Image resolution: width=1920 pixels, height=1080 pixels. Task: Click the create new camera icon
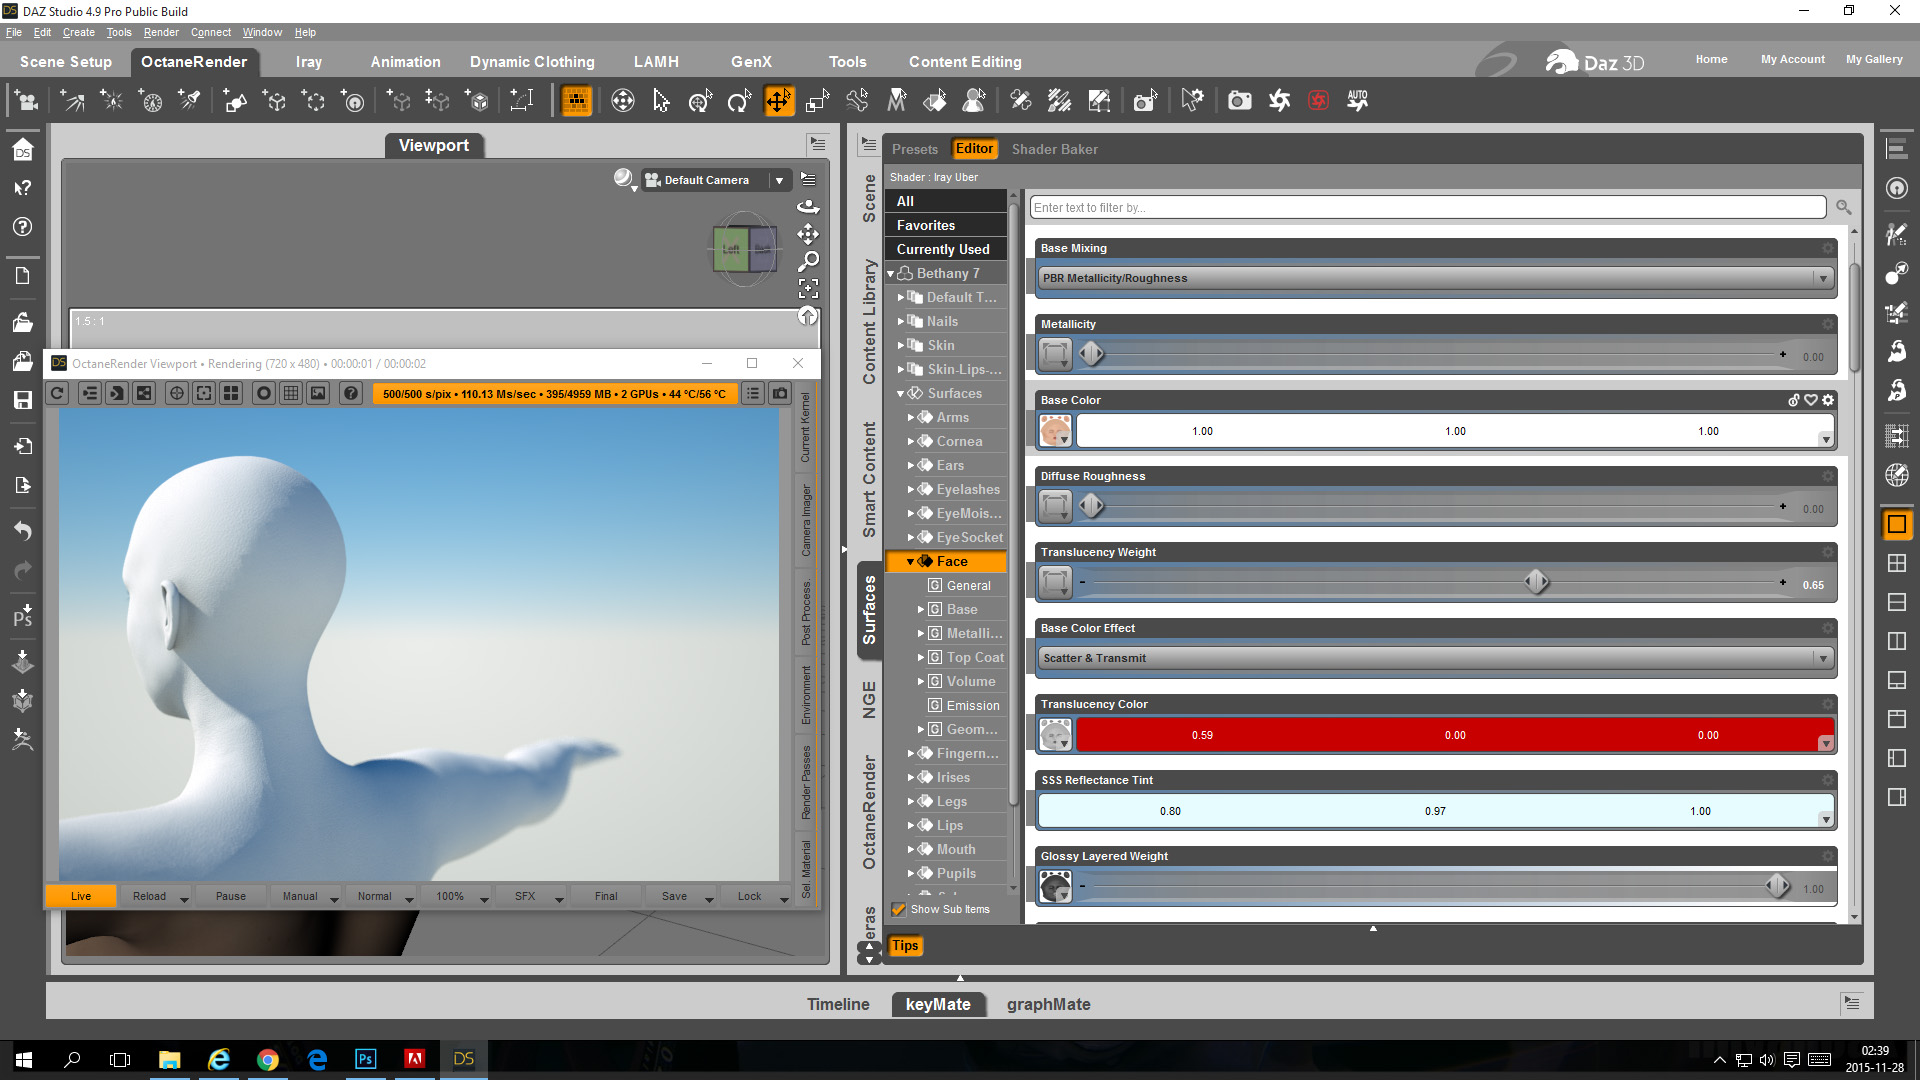[x=26, y=101]
